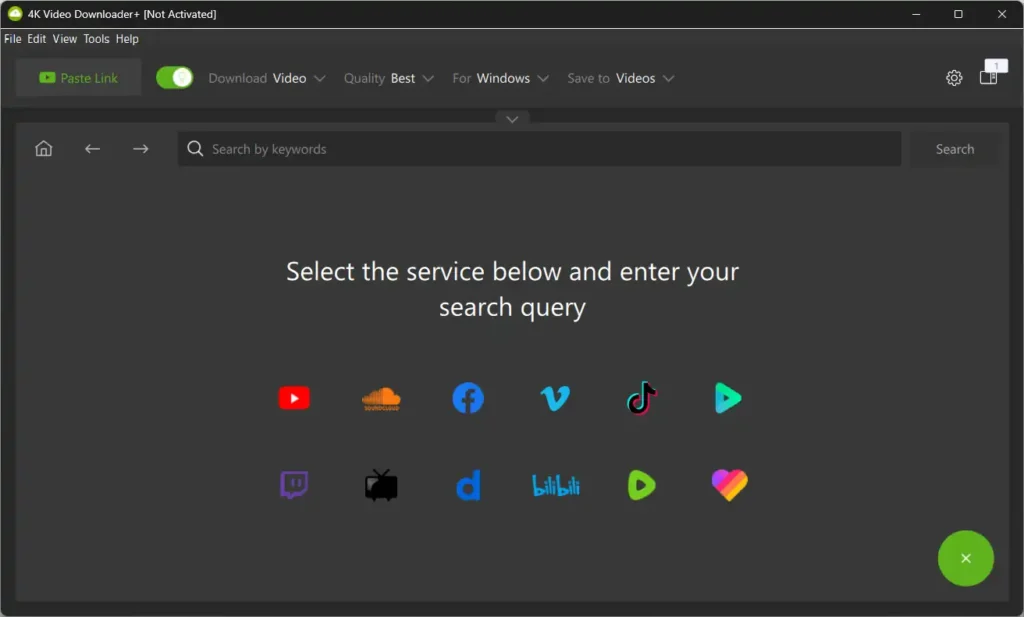Image resolution: width=1024 pixels, height=617 pixels.
Task: Pick the Vimeo service icon
Action: pyautogui.click(x=554, y=399)
